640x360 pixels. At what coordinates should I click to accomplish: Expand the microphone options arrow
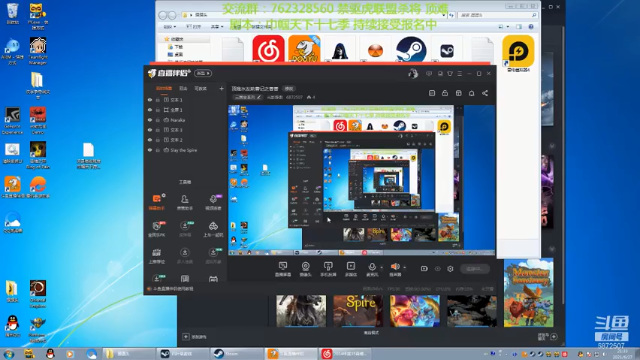click(x=382, y=268)
